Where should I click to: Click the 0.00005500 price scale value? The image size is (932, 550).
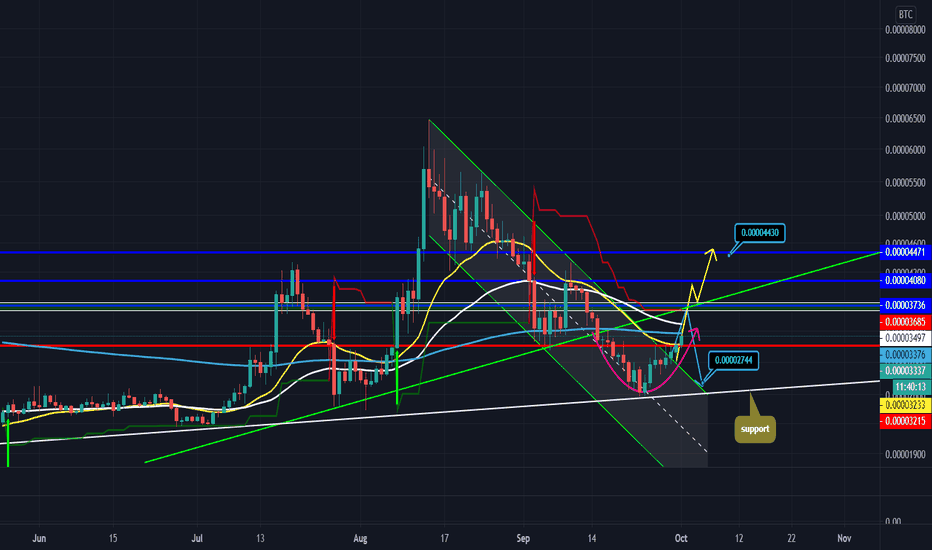pyautogui.click(x=905, y=183)
